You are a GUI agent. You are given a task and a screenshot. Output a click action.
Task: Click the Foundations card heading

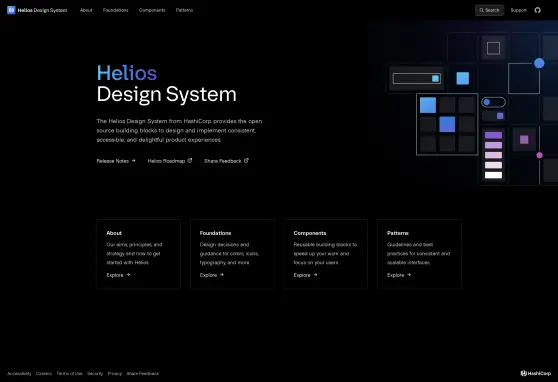(x=215, y=233)
